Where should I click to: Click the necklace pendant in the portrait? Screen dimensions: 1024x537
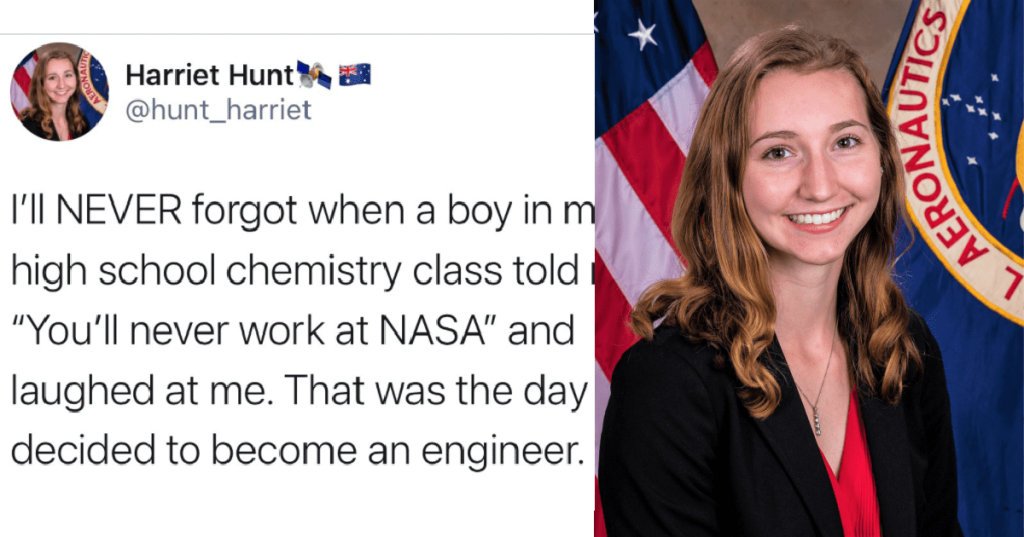pyautogui.click(x=816, y=421)
